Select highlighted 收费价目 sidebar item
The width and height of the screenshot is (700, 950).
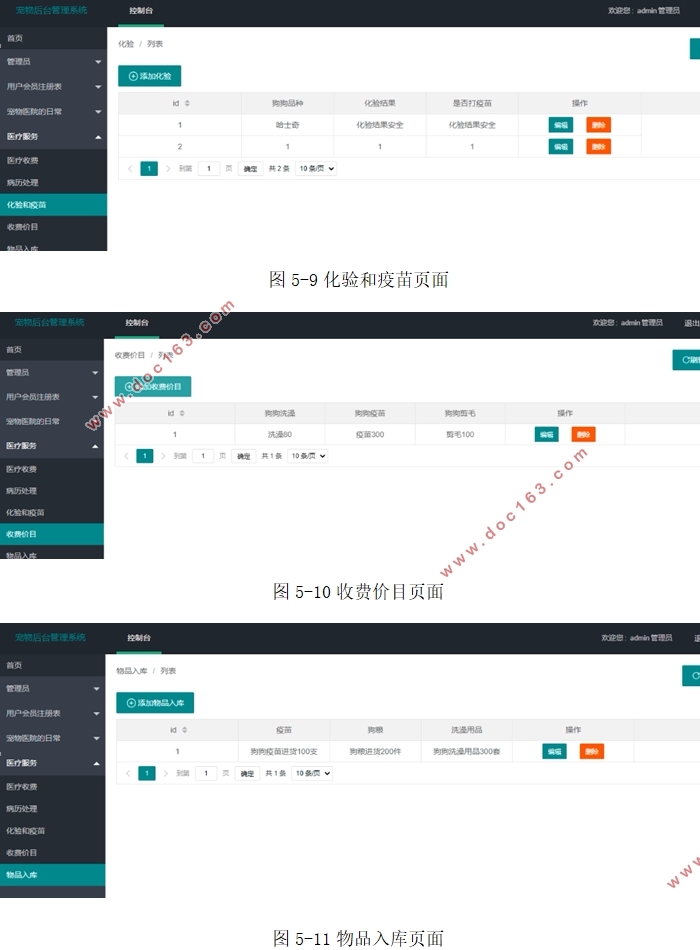[x=52, y=534]
